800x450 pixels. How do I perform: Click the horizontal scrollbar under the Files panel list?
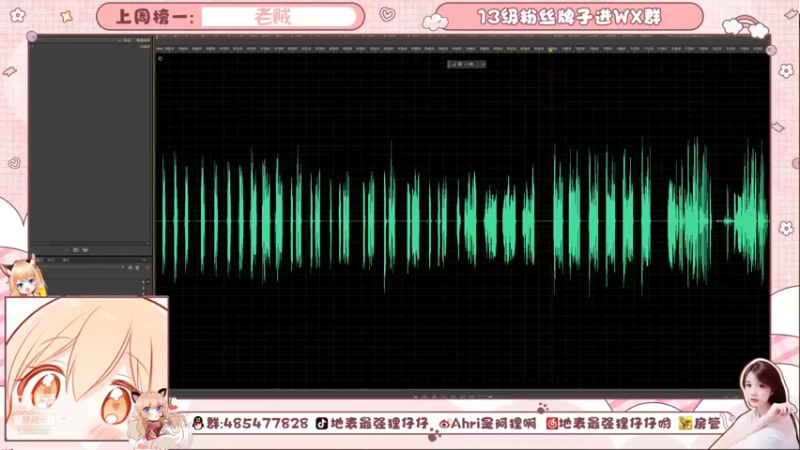[x=89, y=243]
